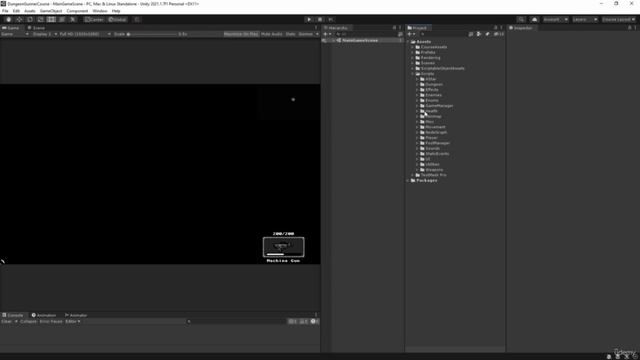Switch to the Game tab
This screenshot has width=640, height=360.
point(11,28)
